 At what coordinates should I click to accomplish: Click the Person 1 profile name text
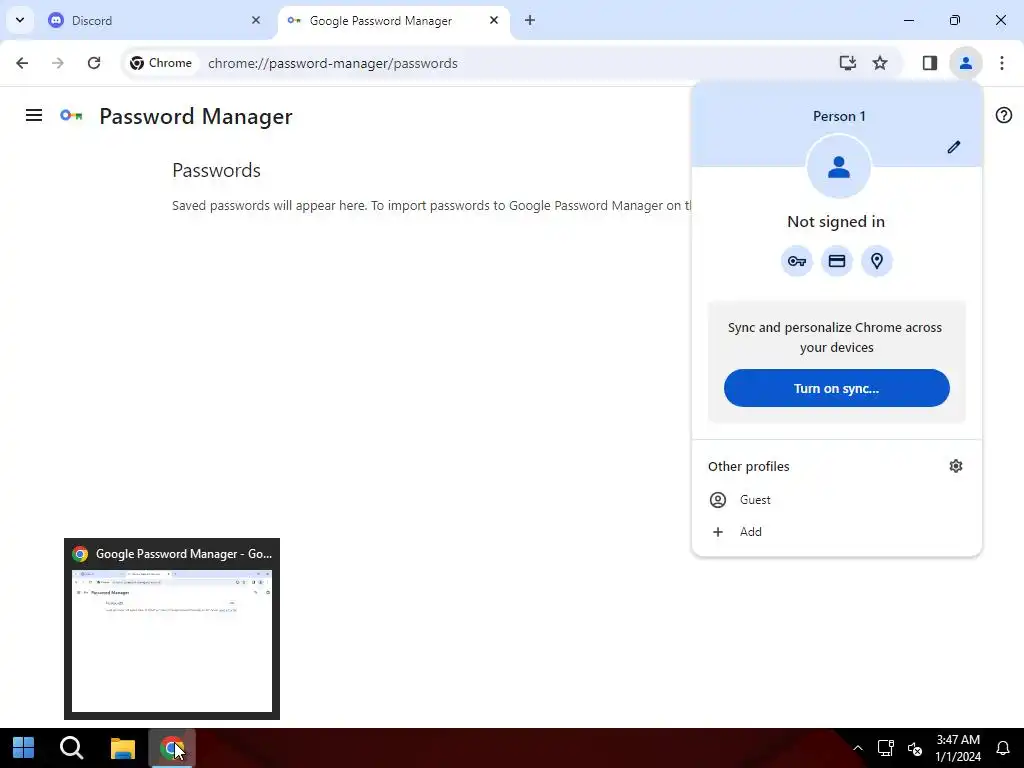coord(839,116)
